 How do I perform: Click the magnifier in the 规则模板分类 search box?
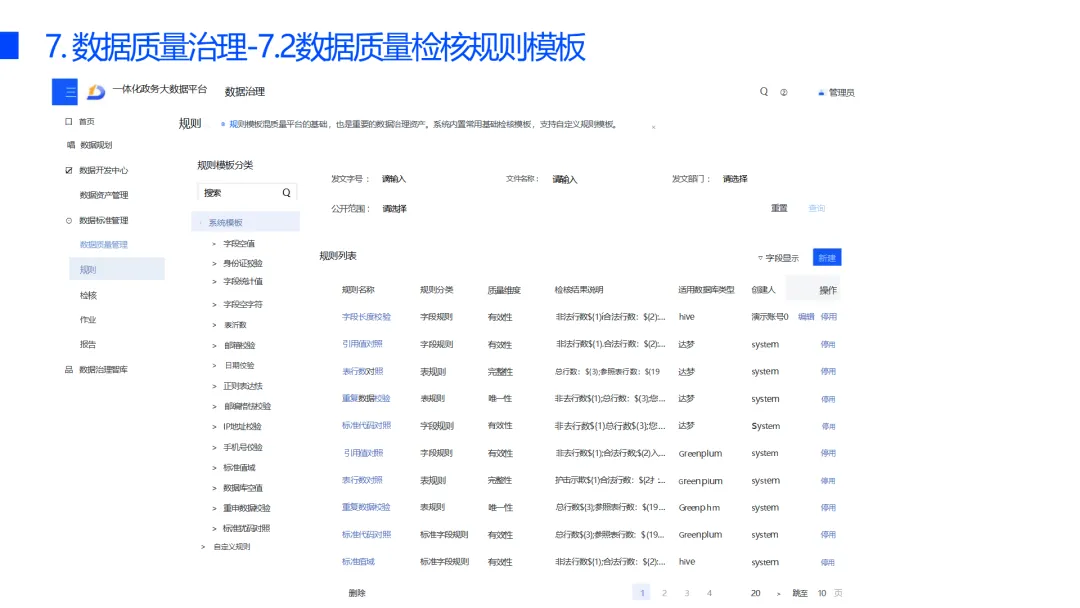click(287, 193)
